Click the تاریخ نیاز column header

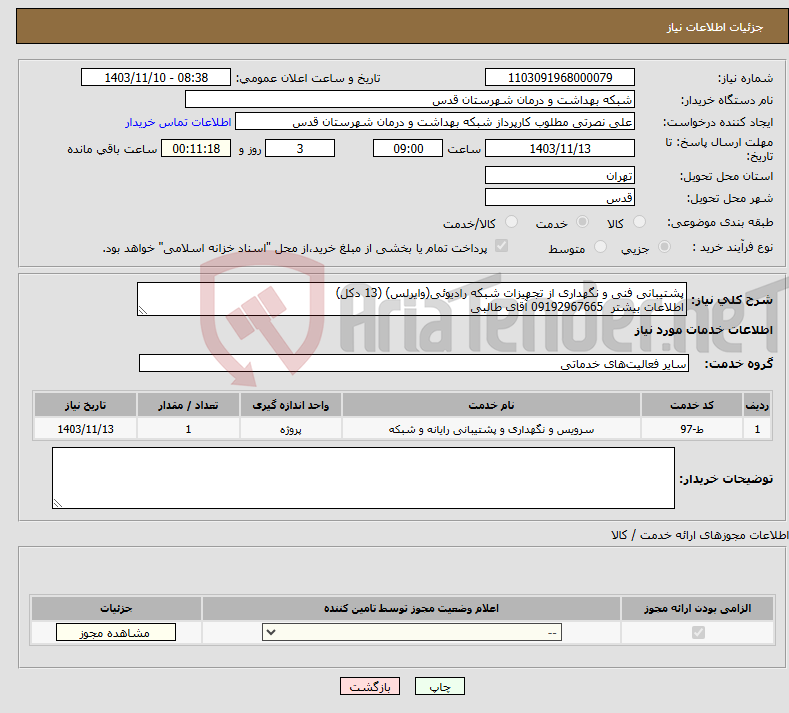coord(85,405)
